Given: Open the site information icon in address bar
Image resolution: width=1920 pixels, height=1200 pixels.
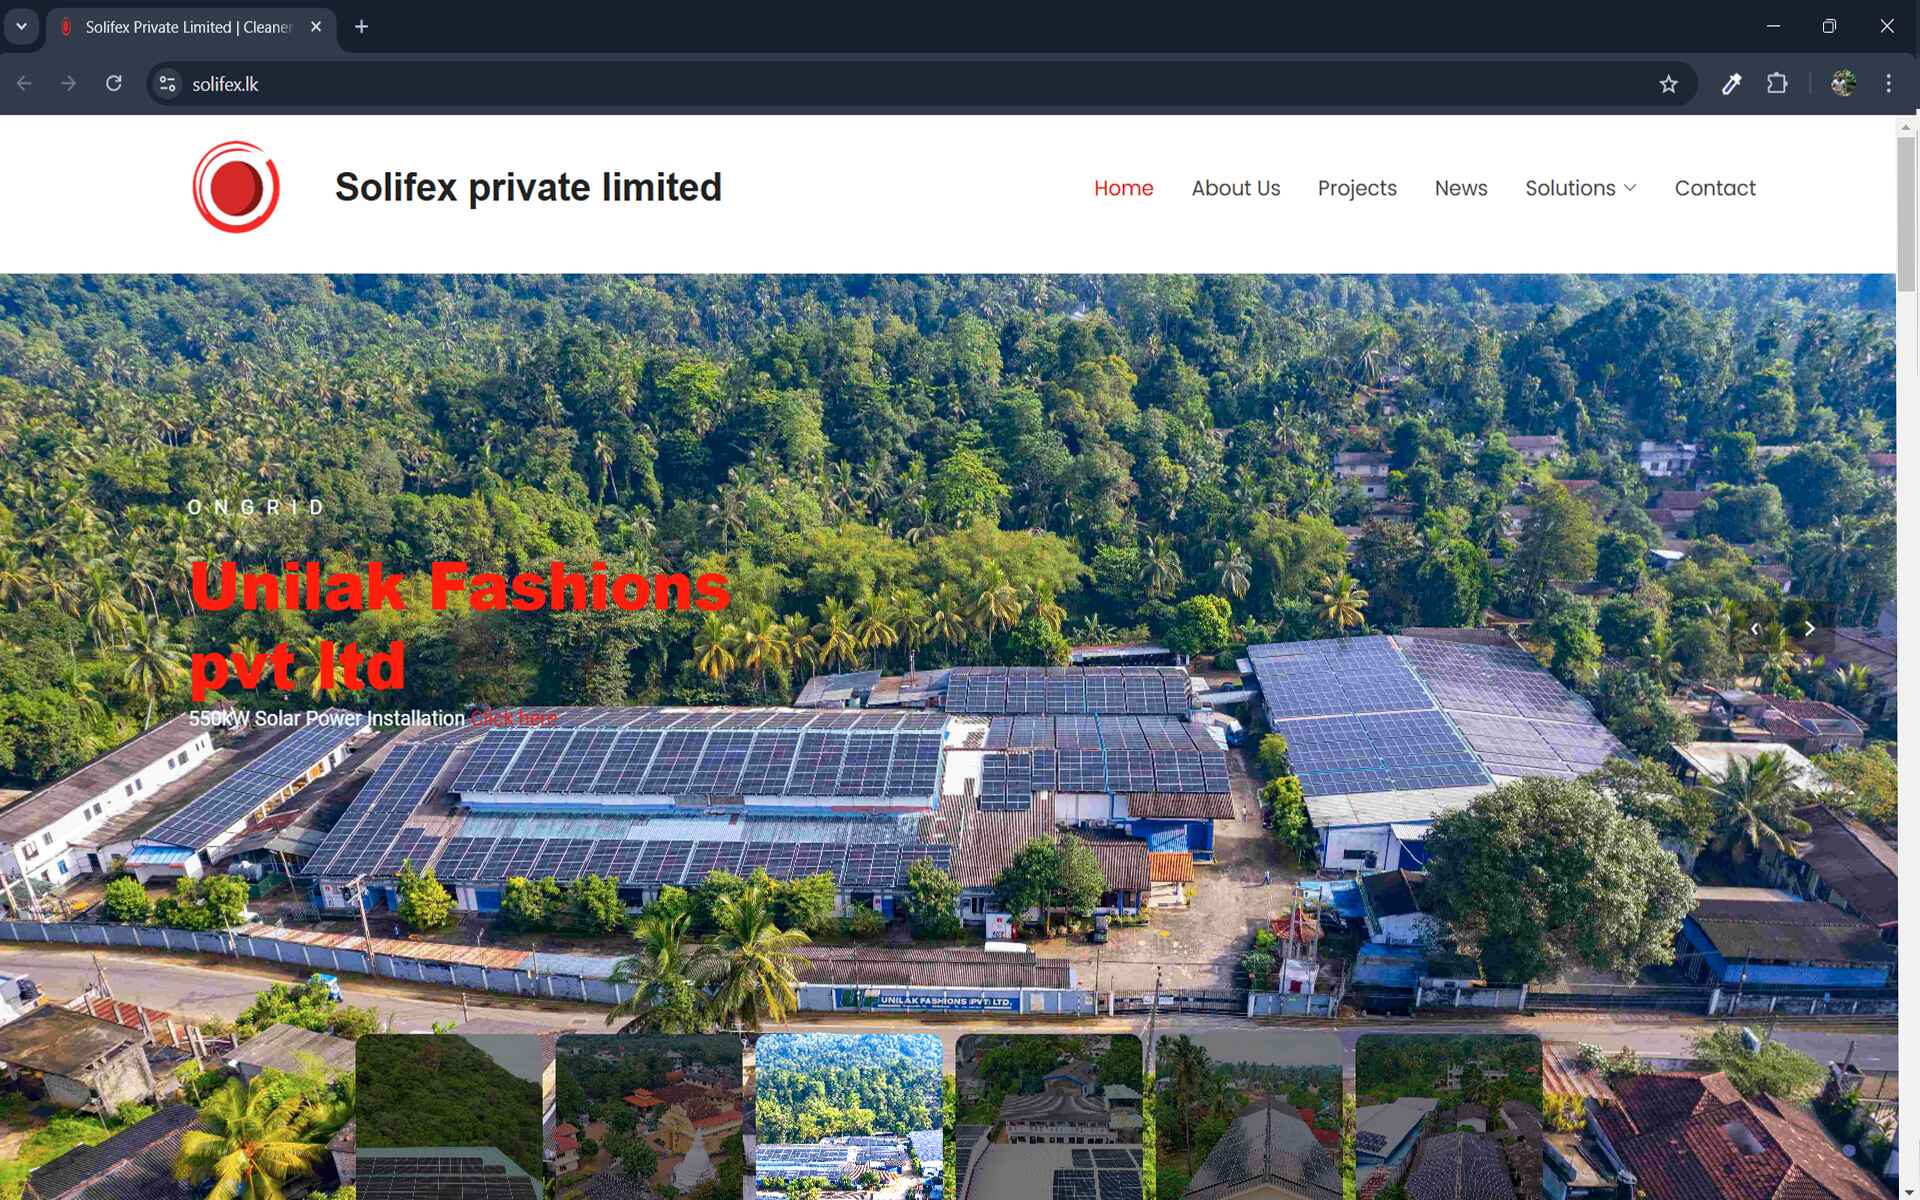Looking at the screenshot, I should pos(168,84).
